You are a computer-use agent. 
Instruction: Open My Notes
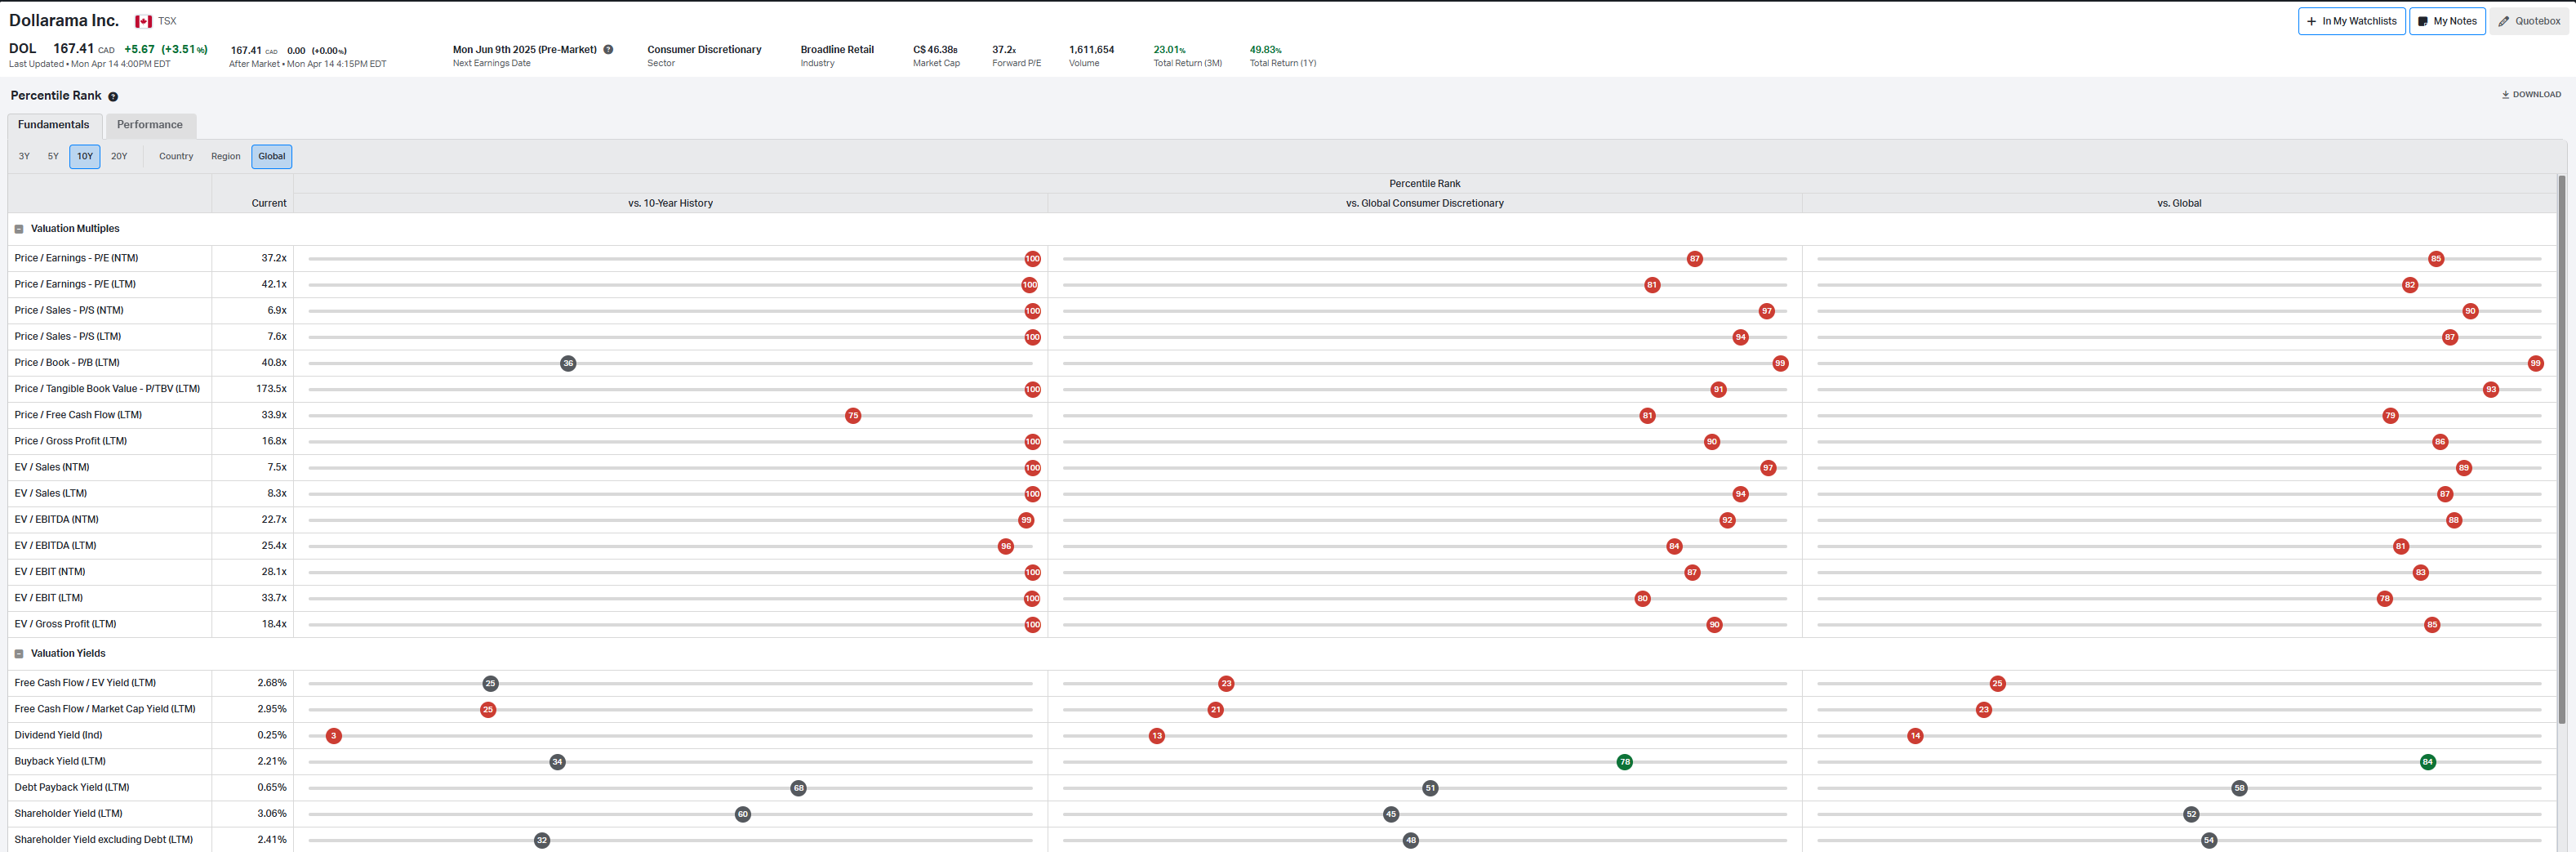pos(2447,21)
